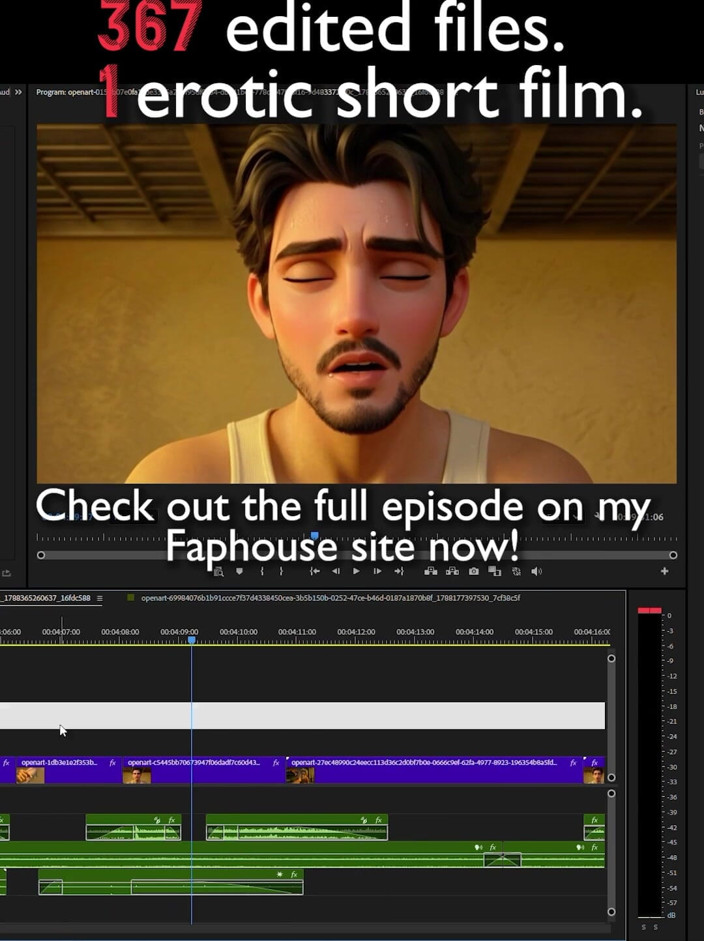The height and width of the screenshot is (941, 704).
Task: Select the openart-27ec48990c24eecc video clip
Action: click(x=434, y=770)
